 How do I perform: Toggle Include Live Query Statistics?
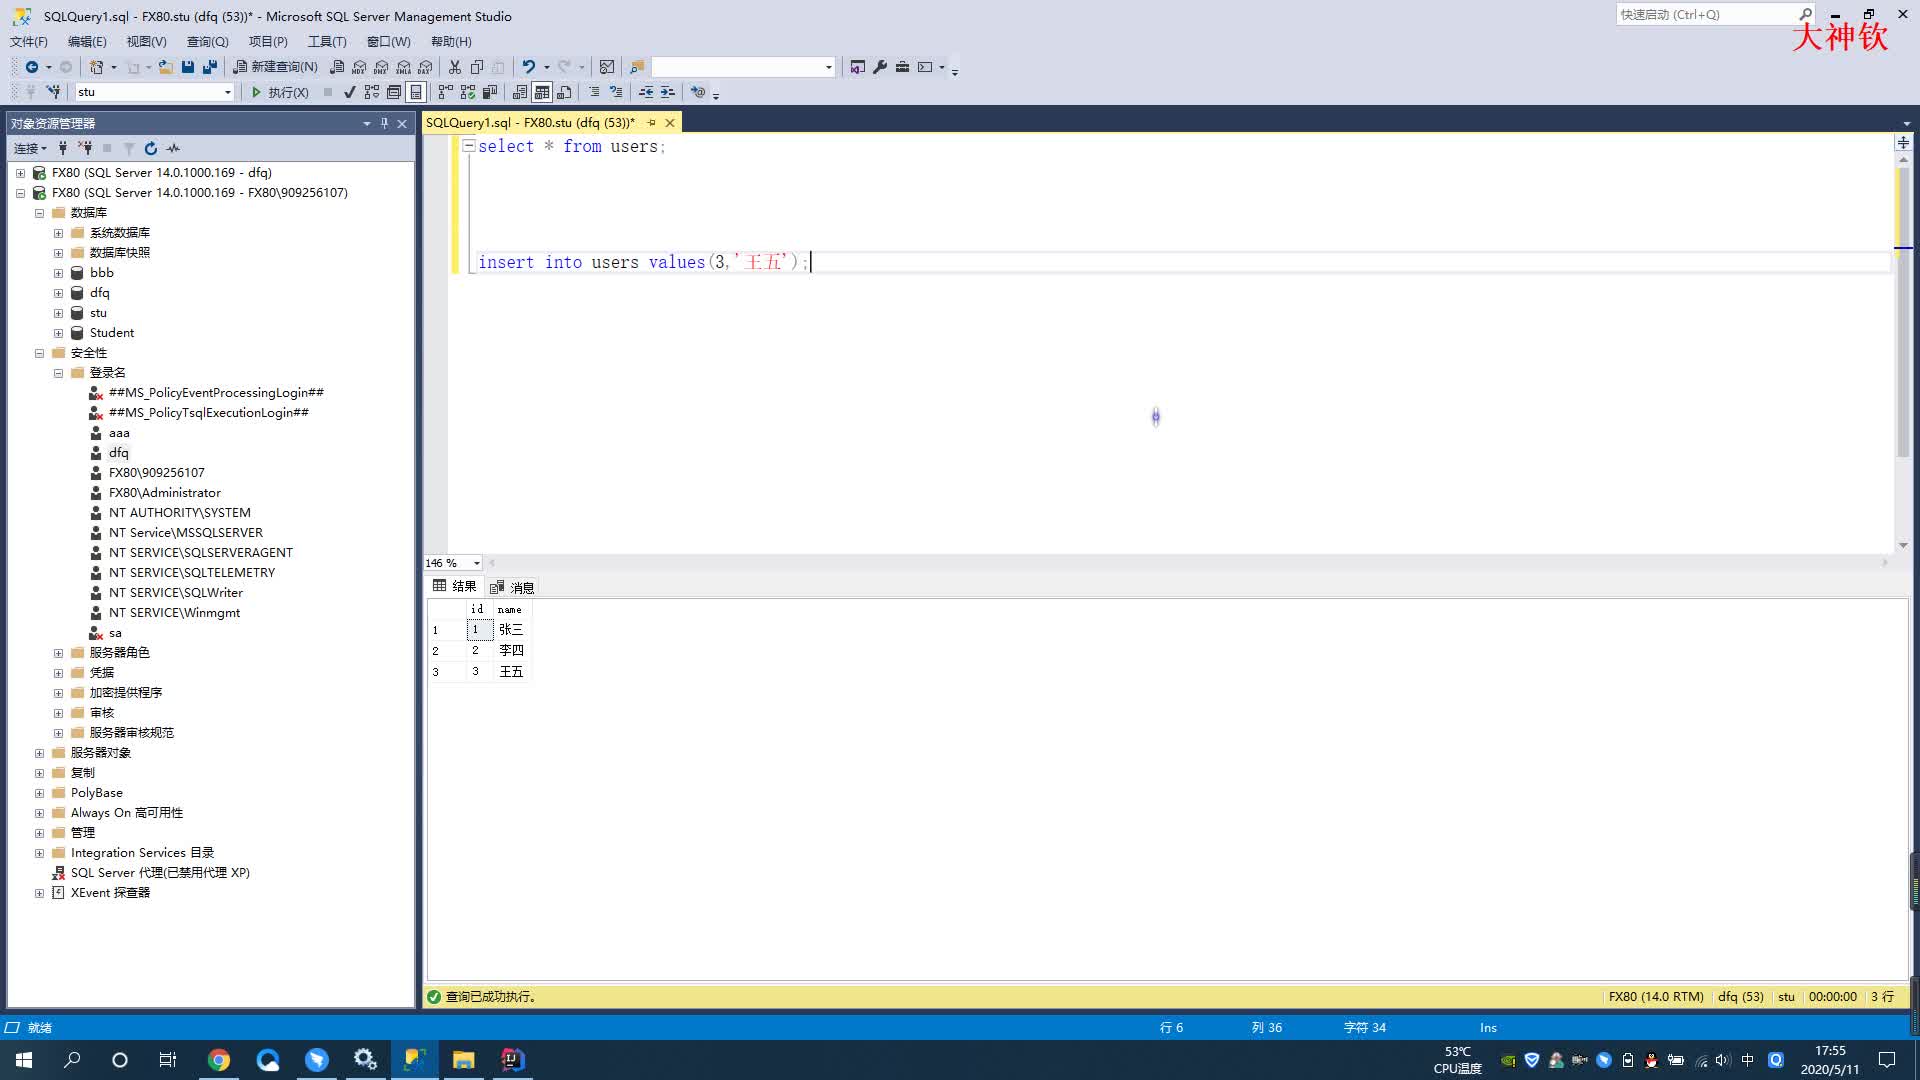click(x=468, y=92)
